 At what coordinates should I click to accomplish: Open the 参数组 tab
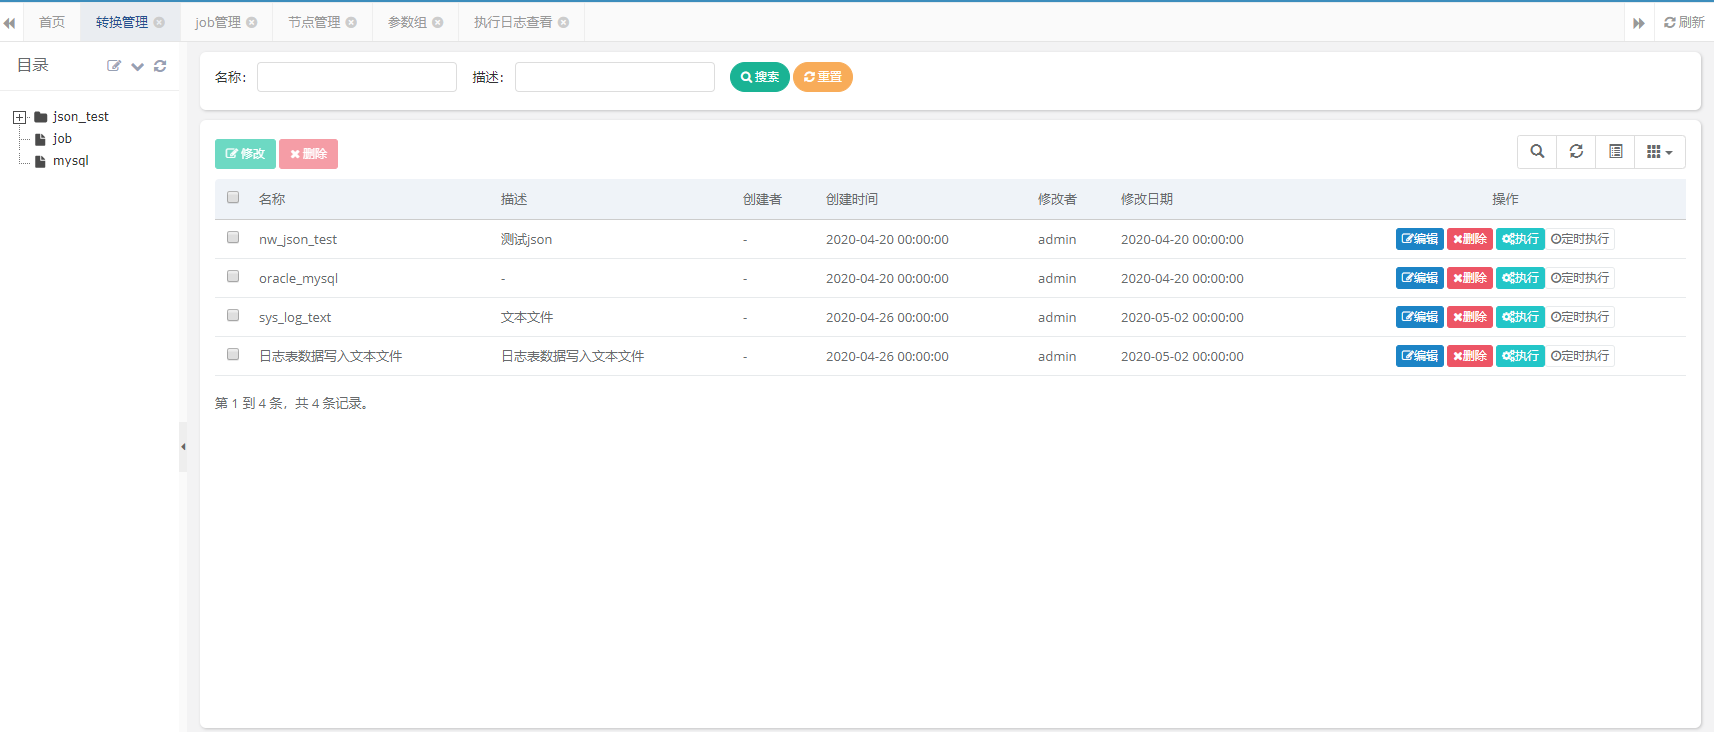click(x=407, y=22)
